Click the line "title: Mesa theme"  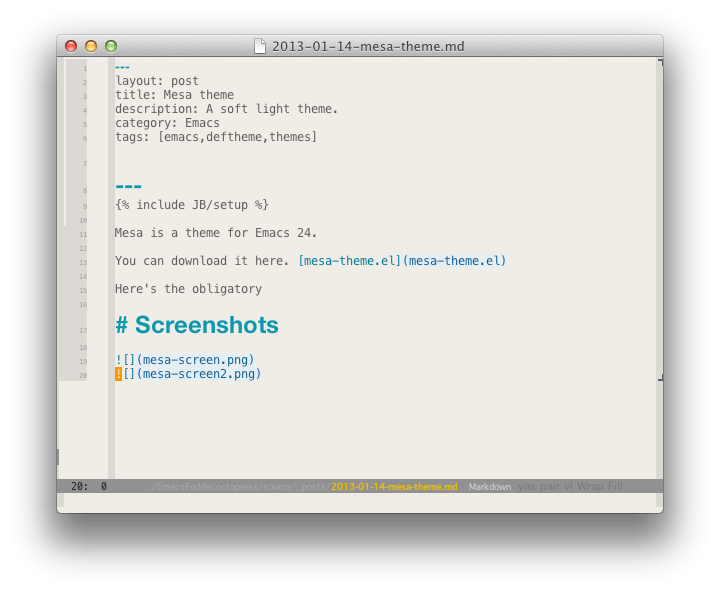point(174,95)
